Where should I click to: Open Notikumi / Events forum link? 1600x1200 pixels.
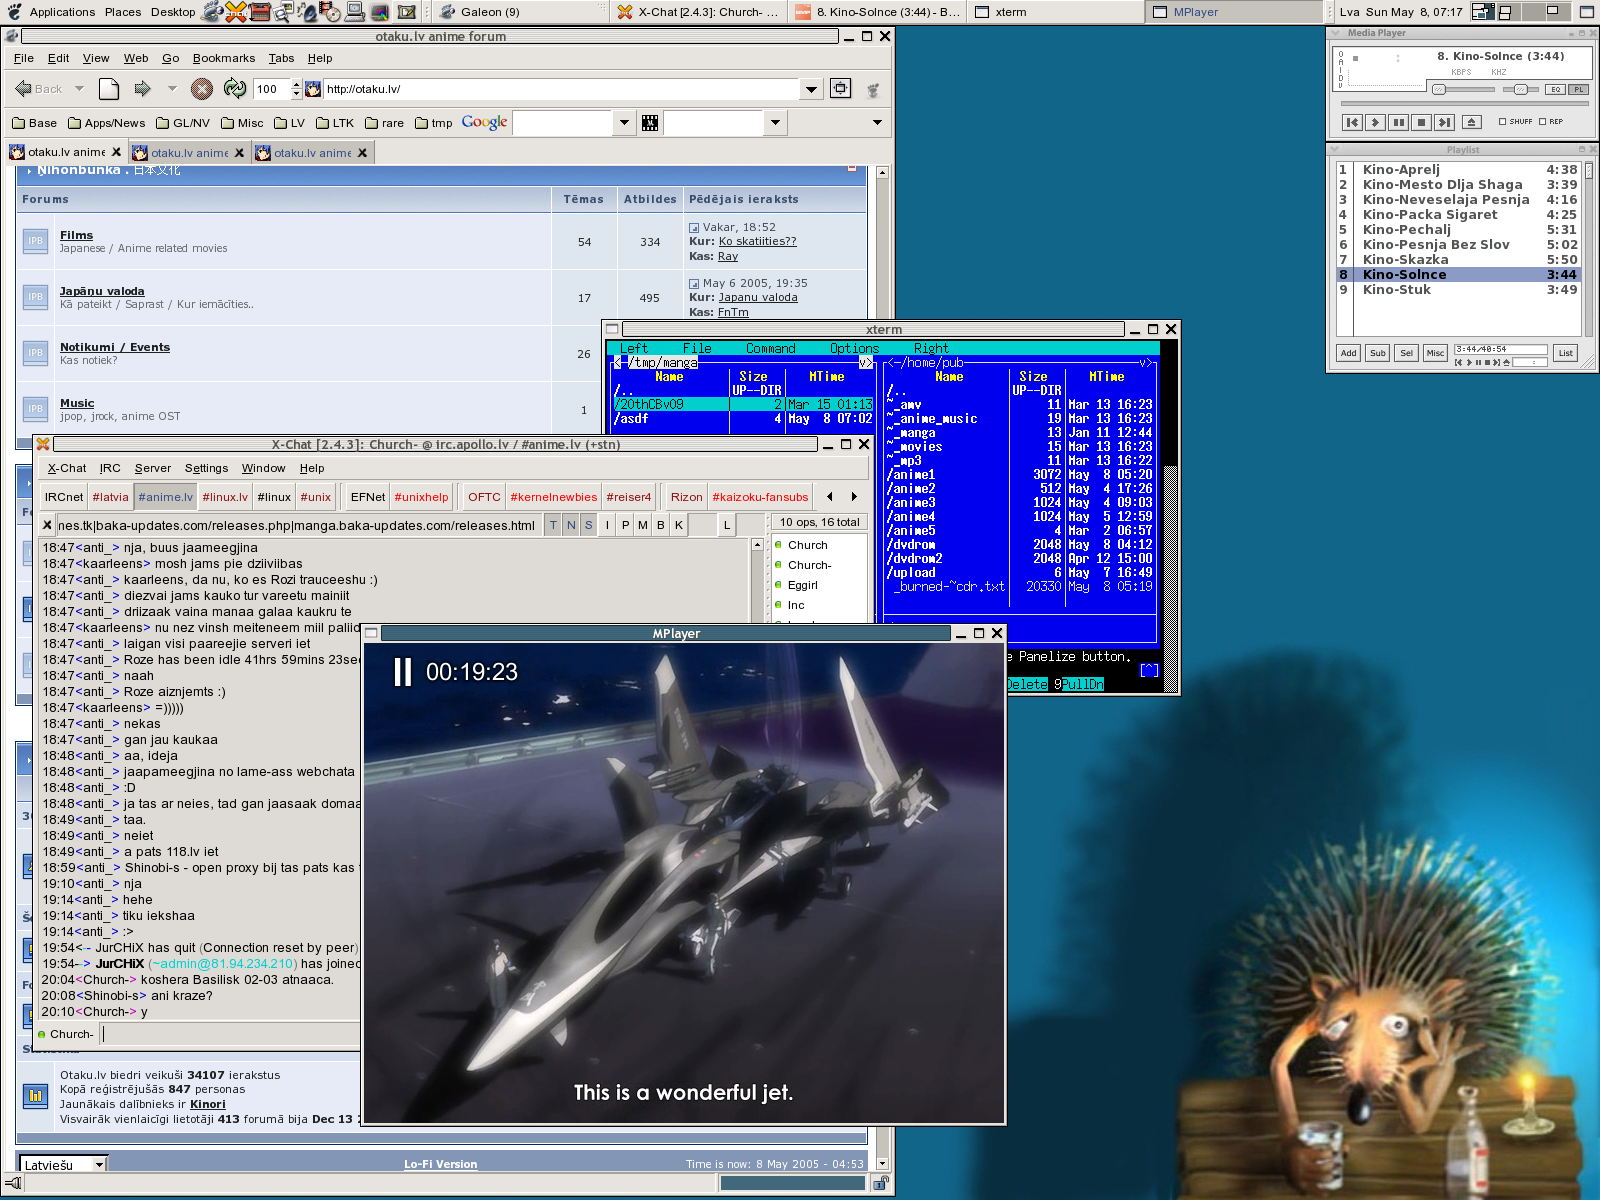(115, 347)
